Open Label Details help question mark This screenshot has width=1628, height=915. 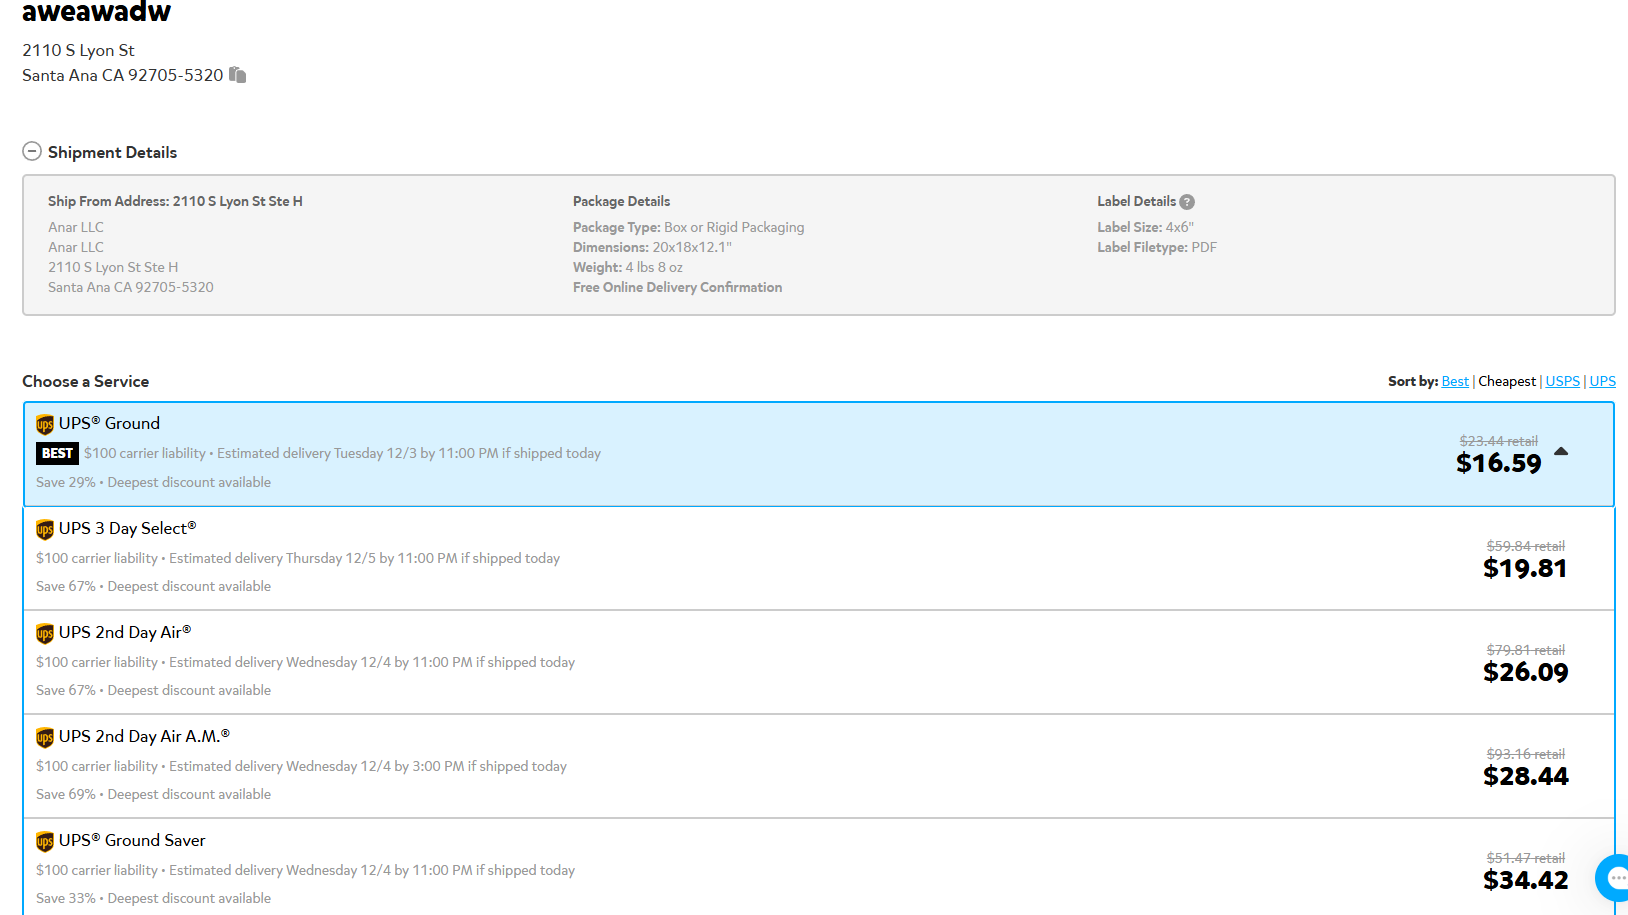pyautogui.click(x=1187, y=202)
